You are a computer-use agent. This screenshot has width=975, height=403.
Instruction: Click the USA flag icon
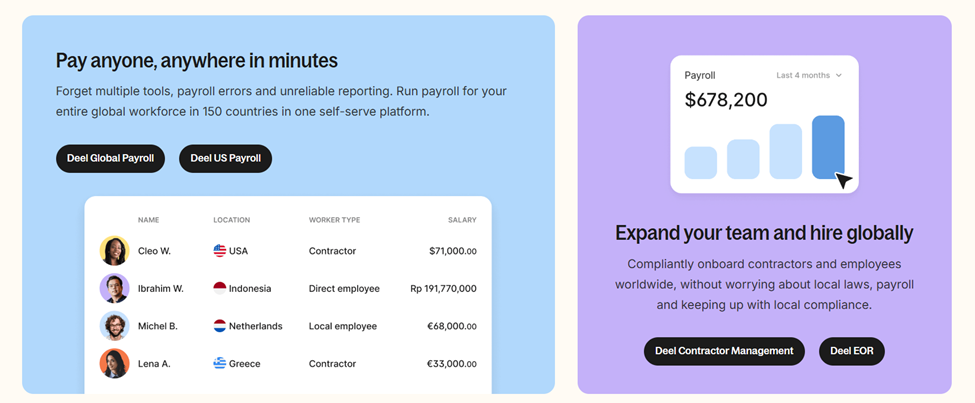pos(219,251)
